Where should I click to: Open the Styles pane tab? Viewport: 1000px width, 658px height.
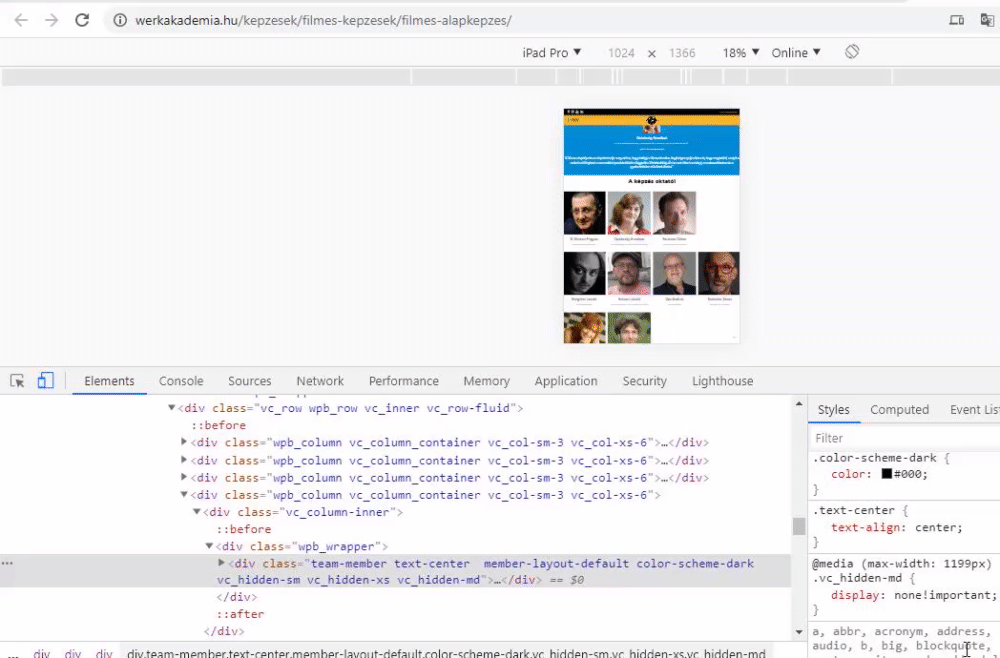pyautogui.click(x=834, y=409)
